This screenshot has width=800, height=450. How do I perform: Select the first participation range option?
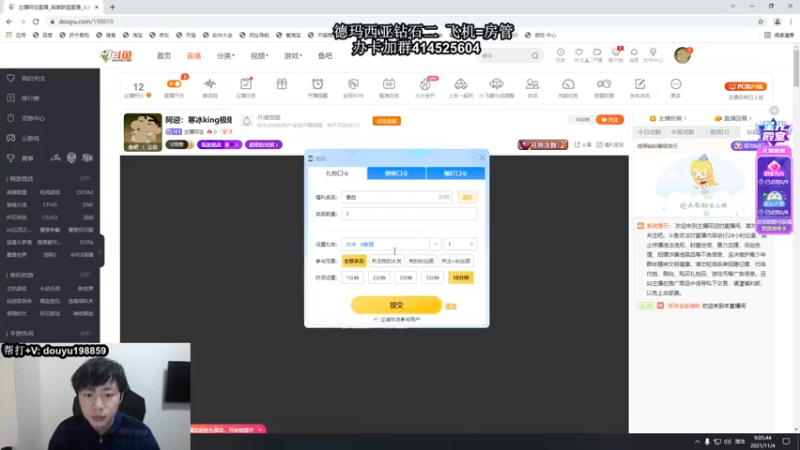(x=354, y=261)
